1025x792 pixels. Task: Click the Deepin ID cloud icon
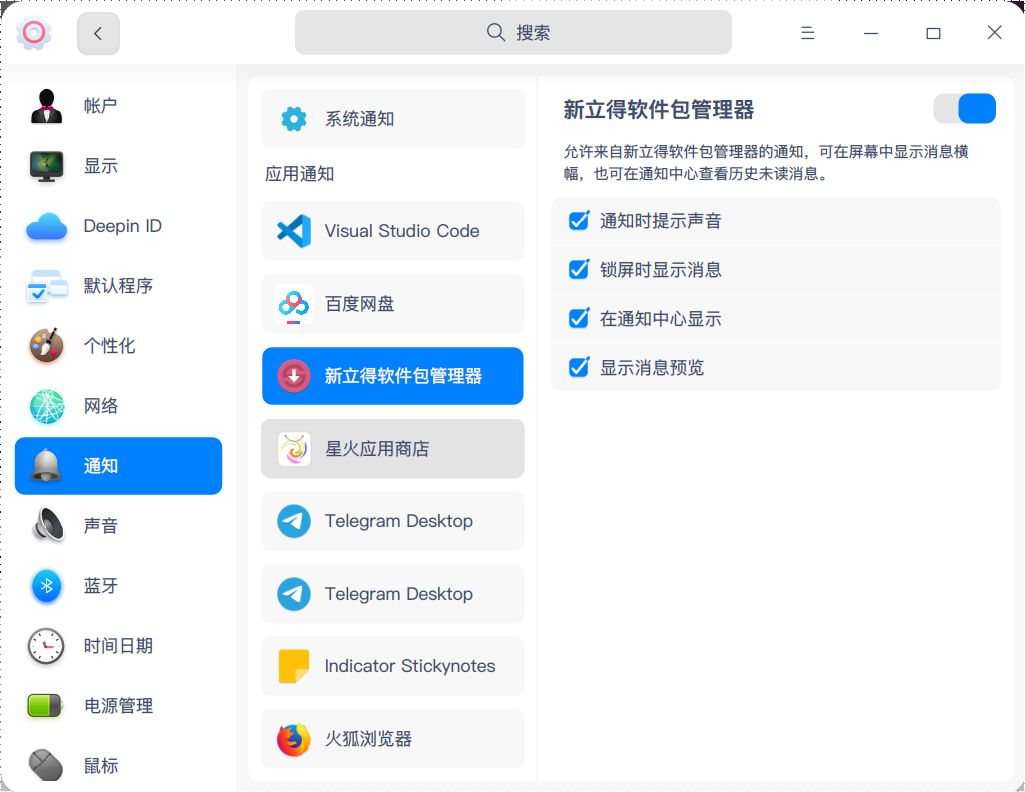click(46, 226)
